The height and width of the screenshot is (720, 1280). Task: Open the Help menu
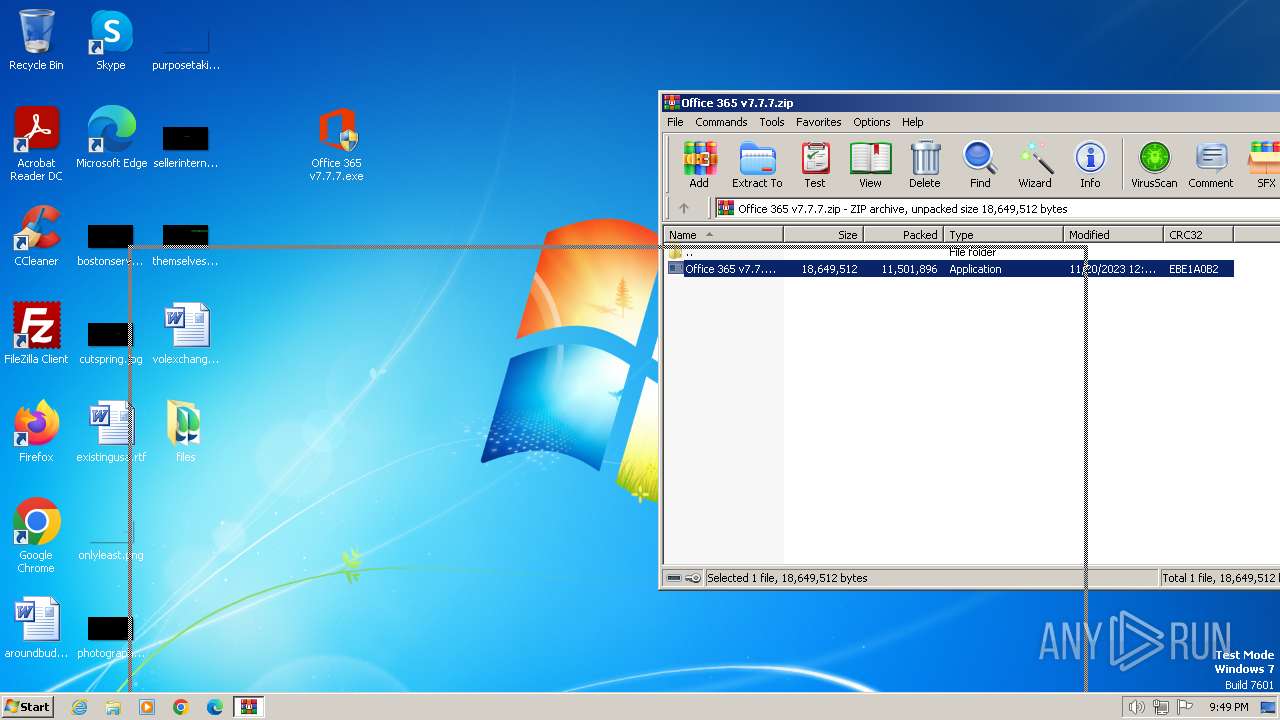click(912, 122)
